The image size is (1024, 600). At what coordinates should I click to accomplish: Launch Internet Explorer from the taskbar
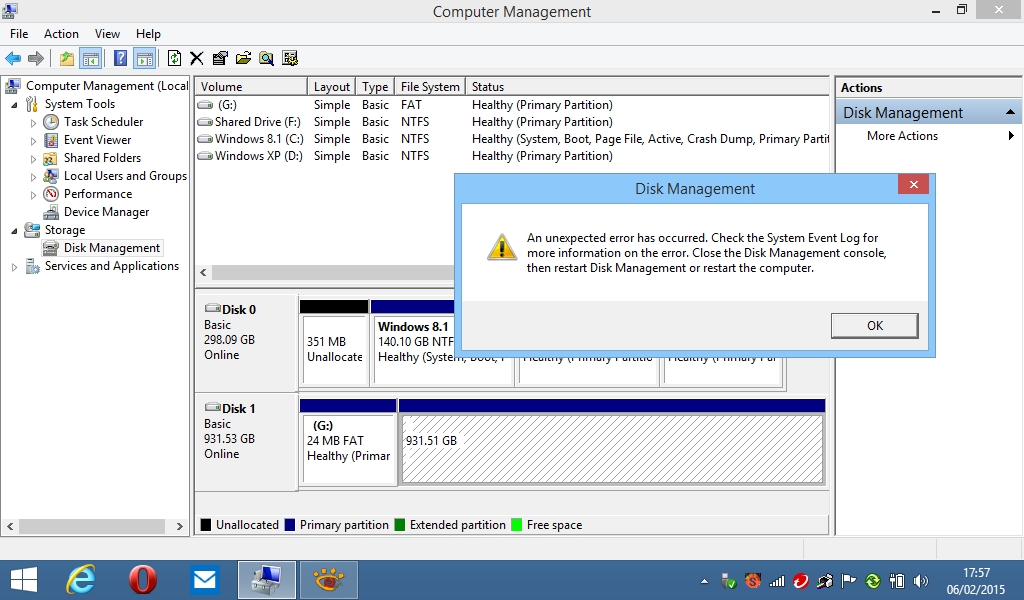(82, 580)
